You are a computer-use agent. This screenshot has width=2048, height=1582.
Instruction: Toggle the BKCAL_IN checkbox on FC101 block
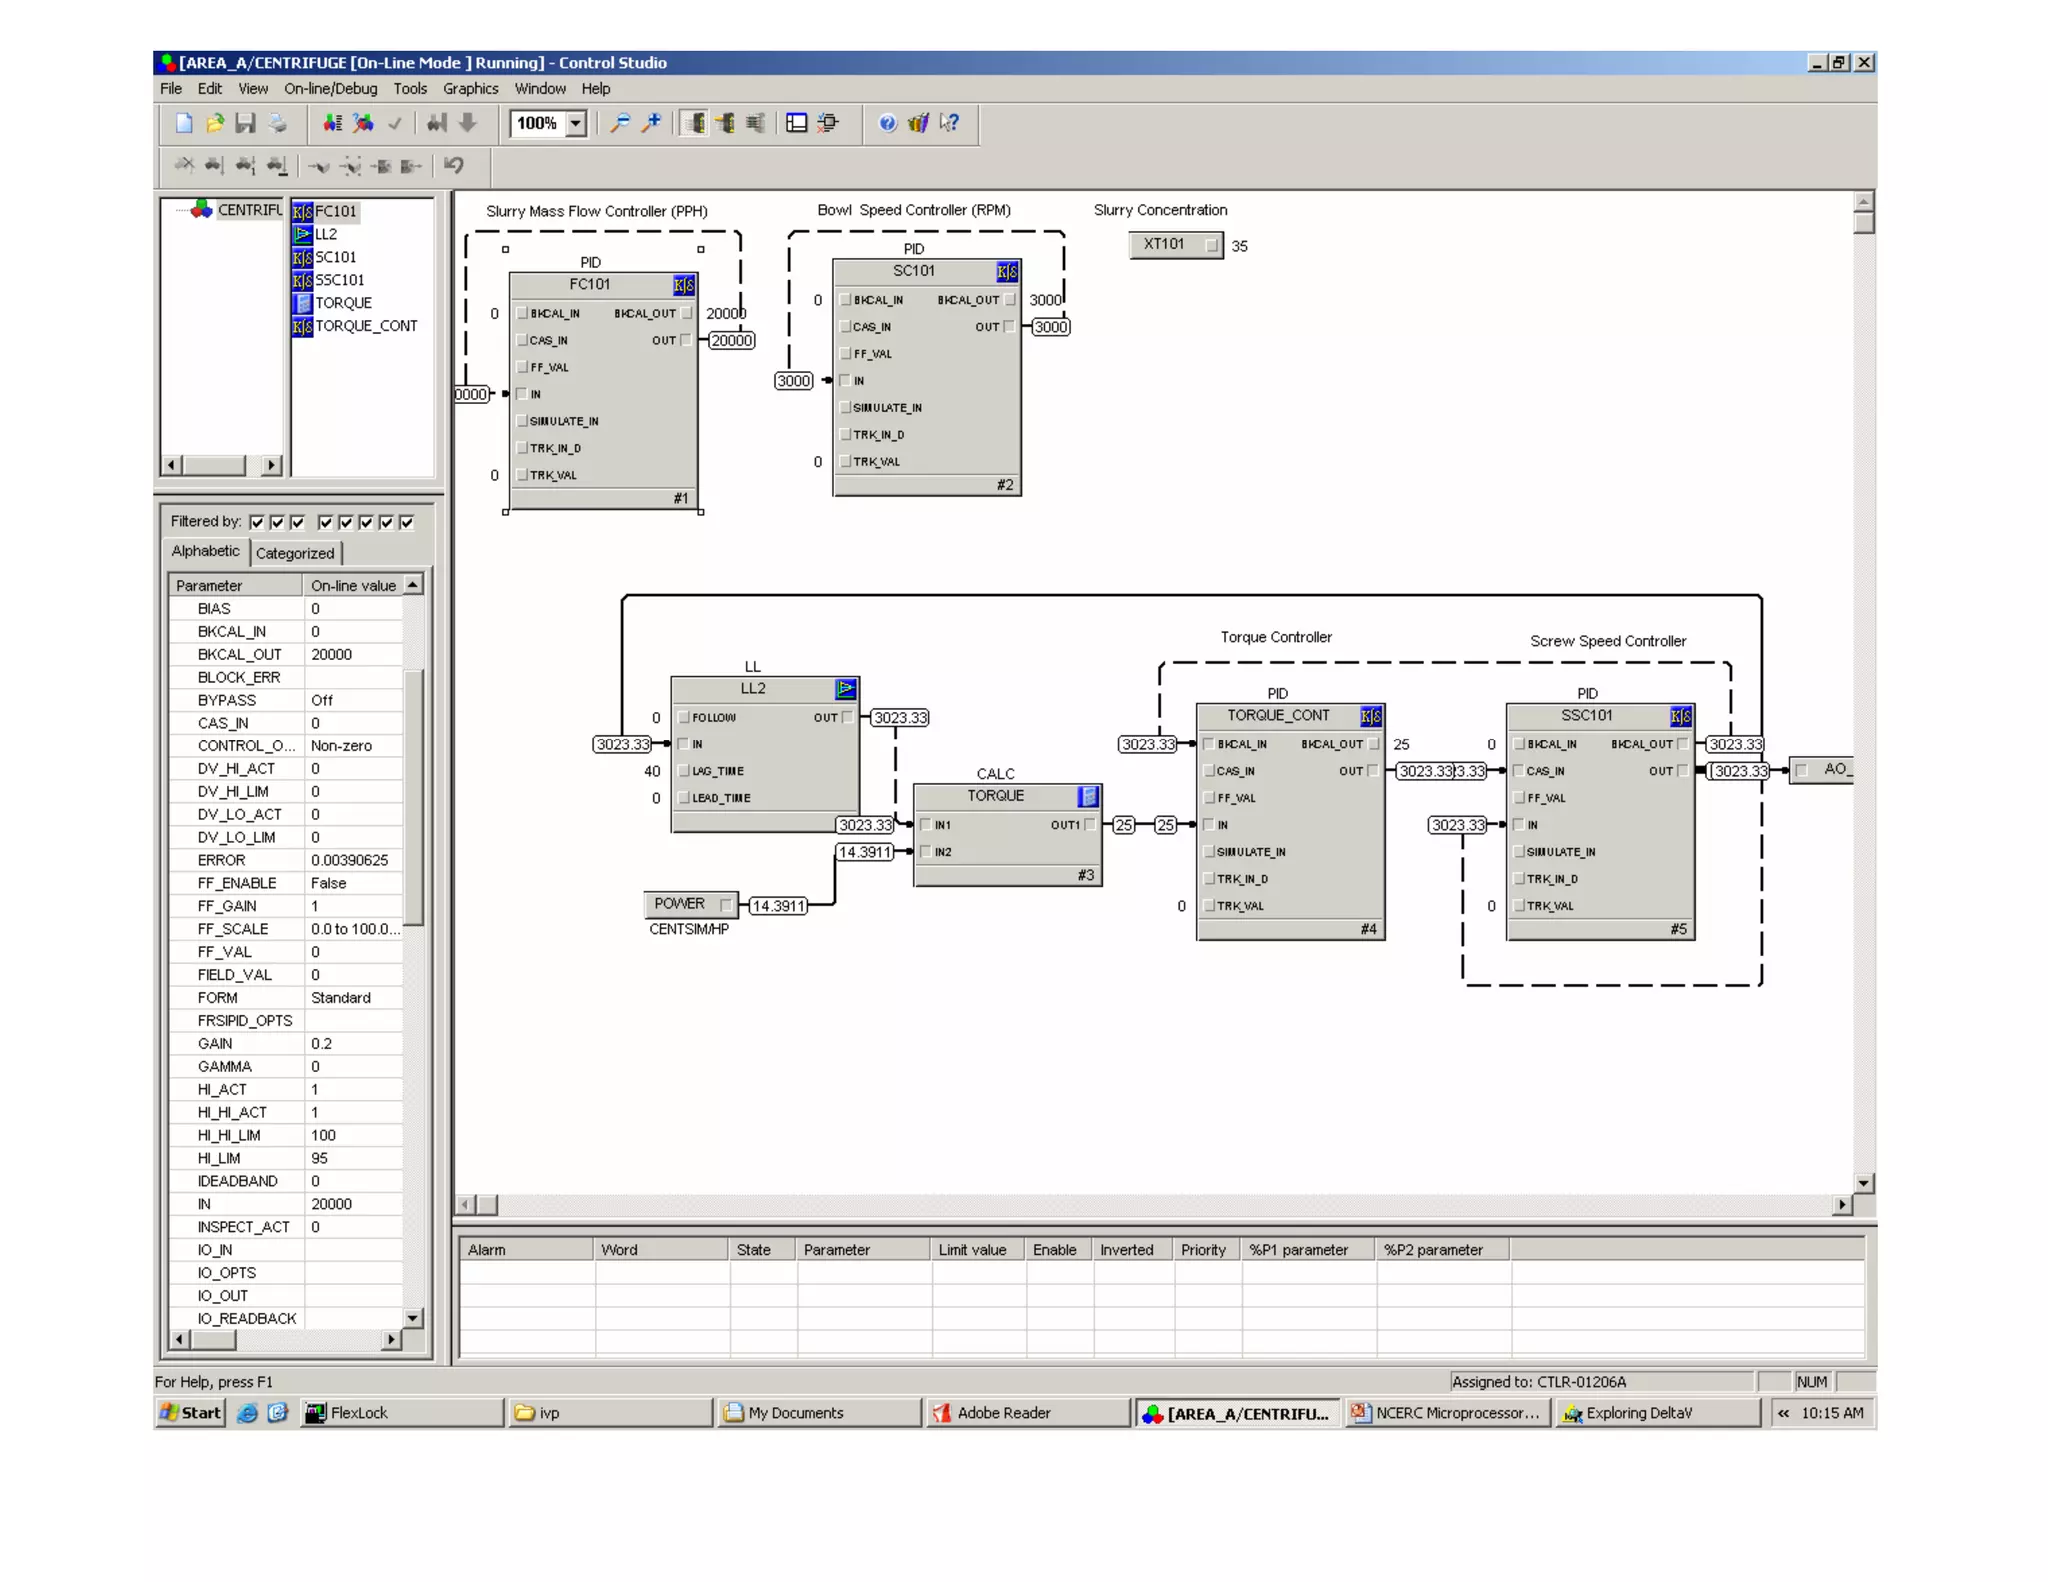coord(522,313)
